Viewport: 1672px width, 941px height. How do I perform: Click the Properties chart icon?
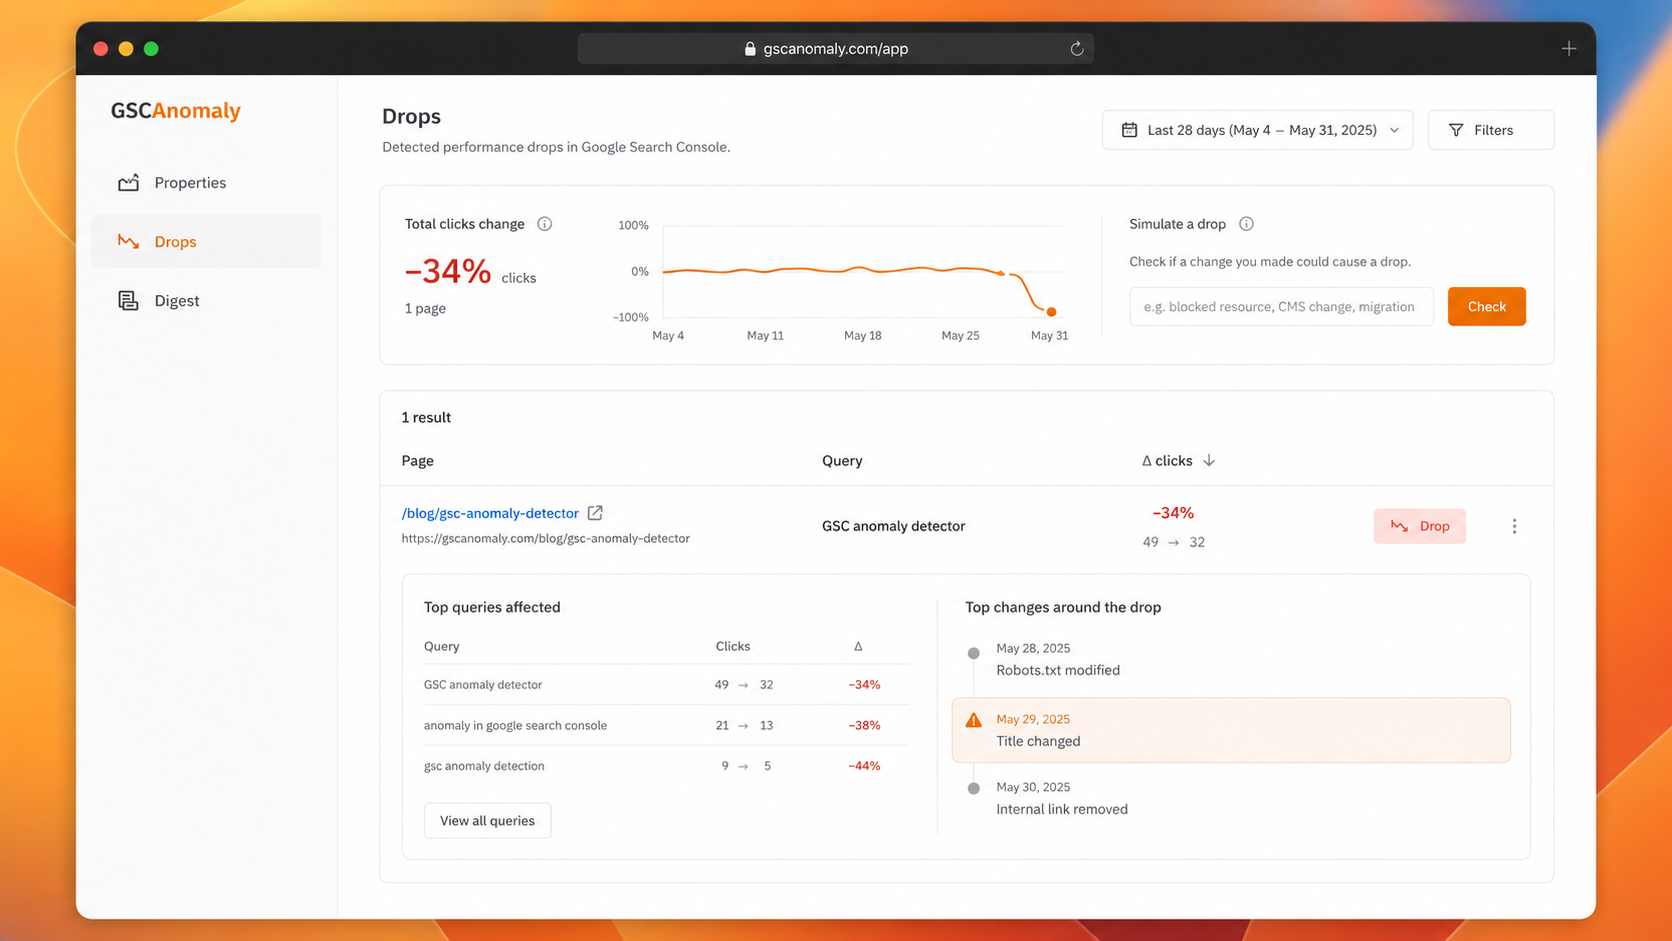(128, 183)
